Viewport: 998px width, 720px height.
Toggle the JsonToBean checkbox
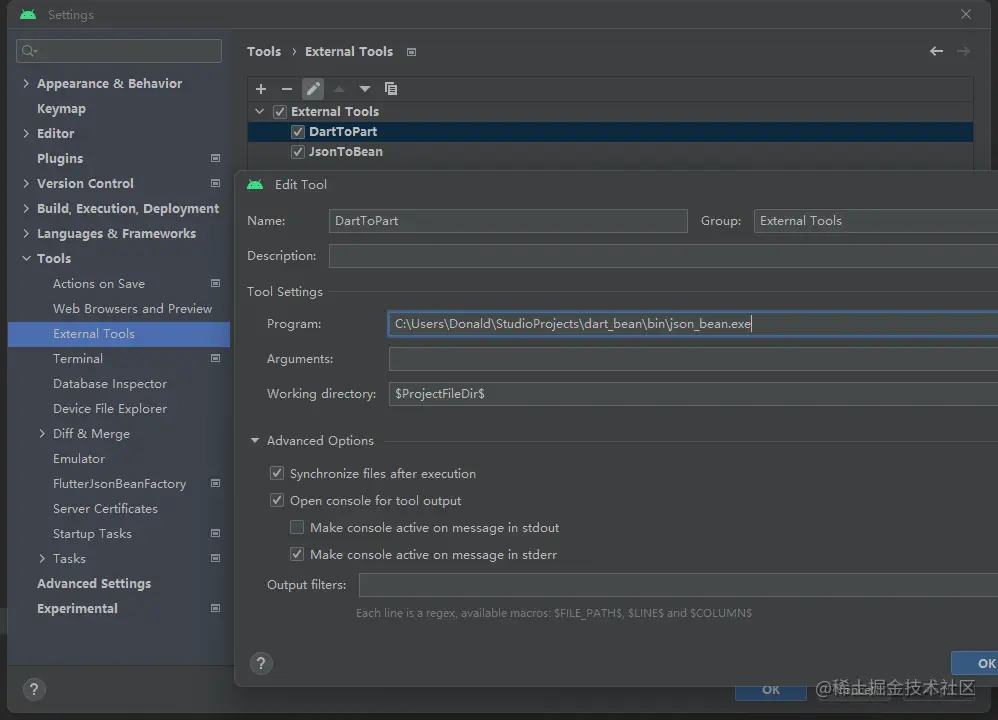click(297, 152)
